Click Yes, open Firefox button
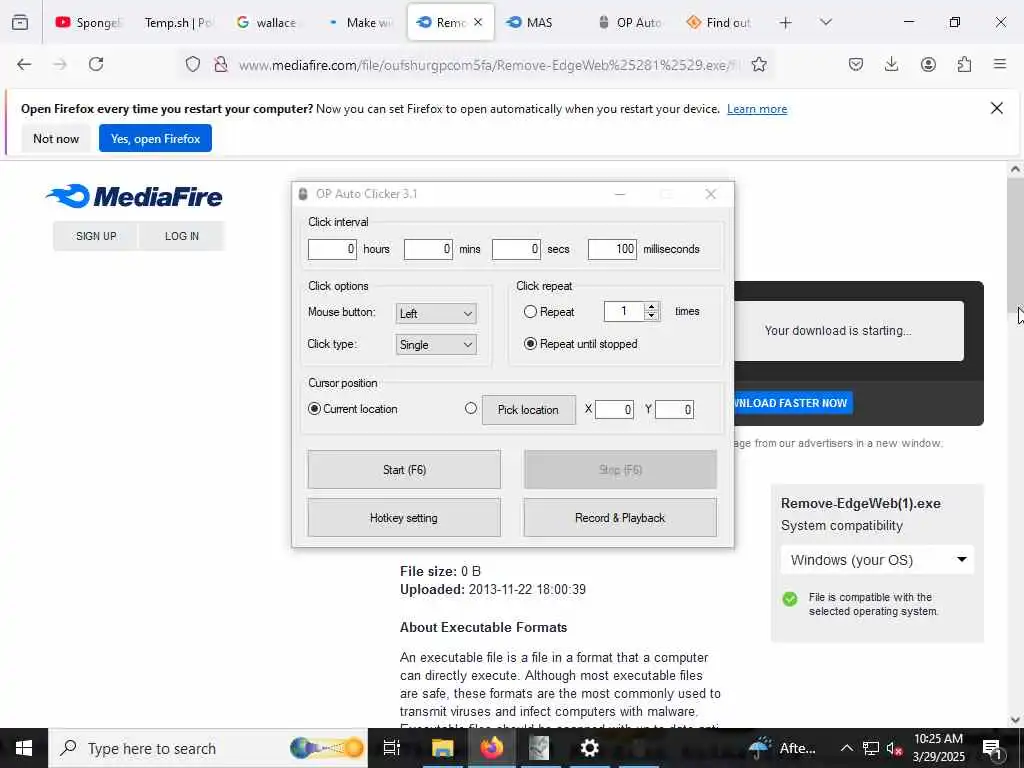 155,138
